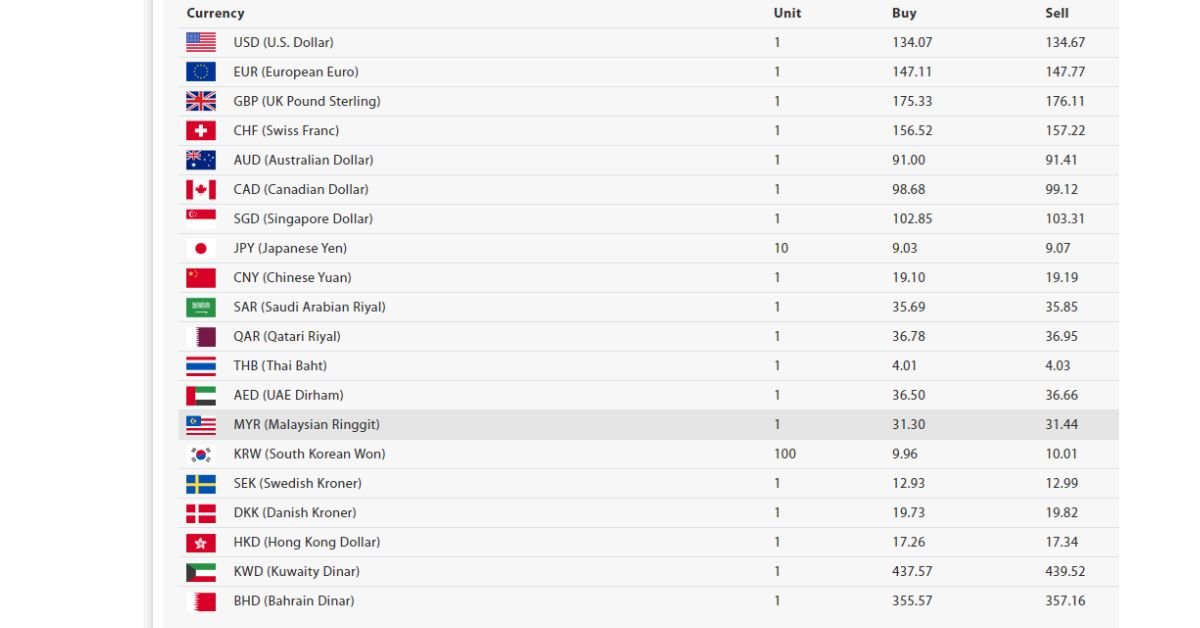
Task: Click the BHD sell rate 357.16
Action: click(x=1065, y=601)
